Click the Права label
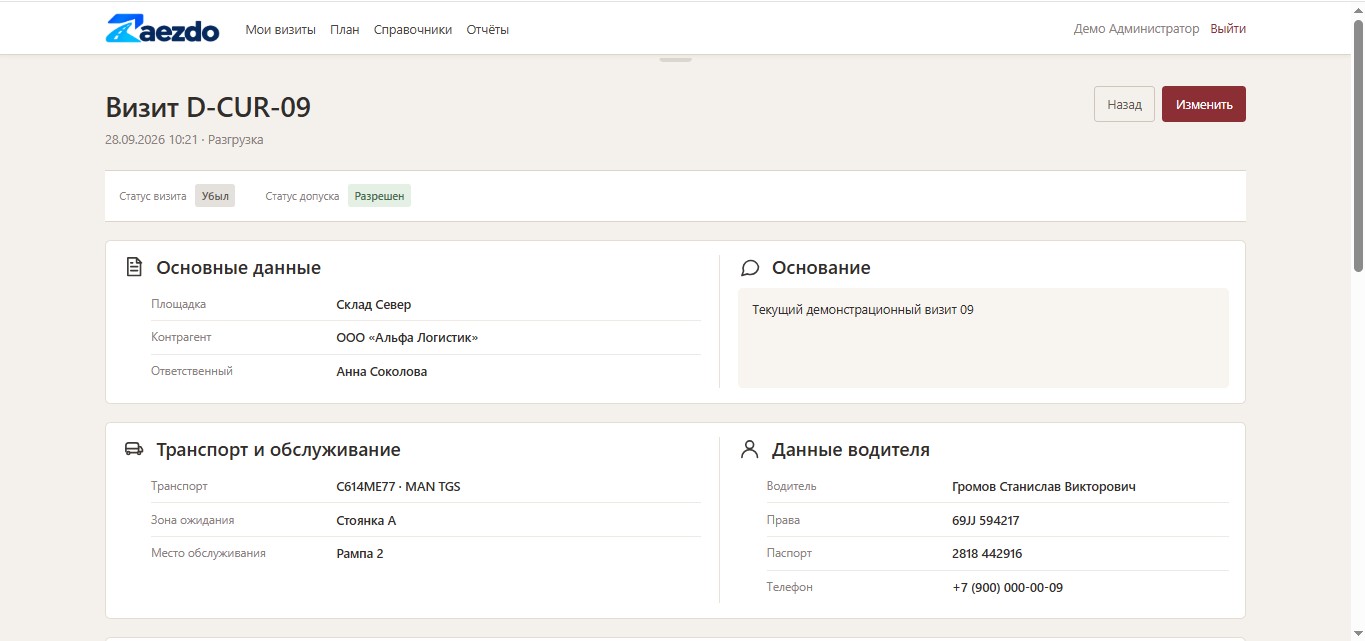The width and height of the screenshot is (1365, 641). pyautogui.click(x=783, y=520)
